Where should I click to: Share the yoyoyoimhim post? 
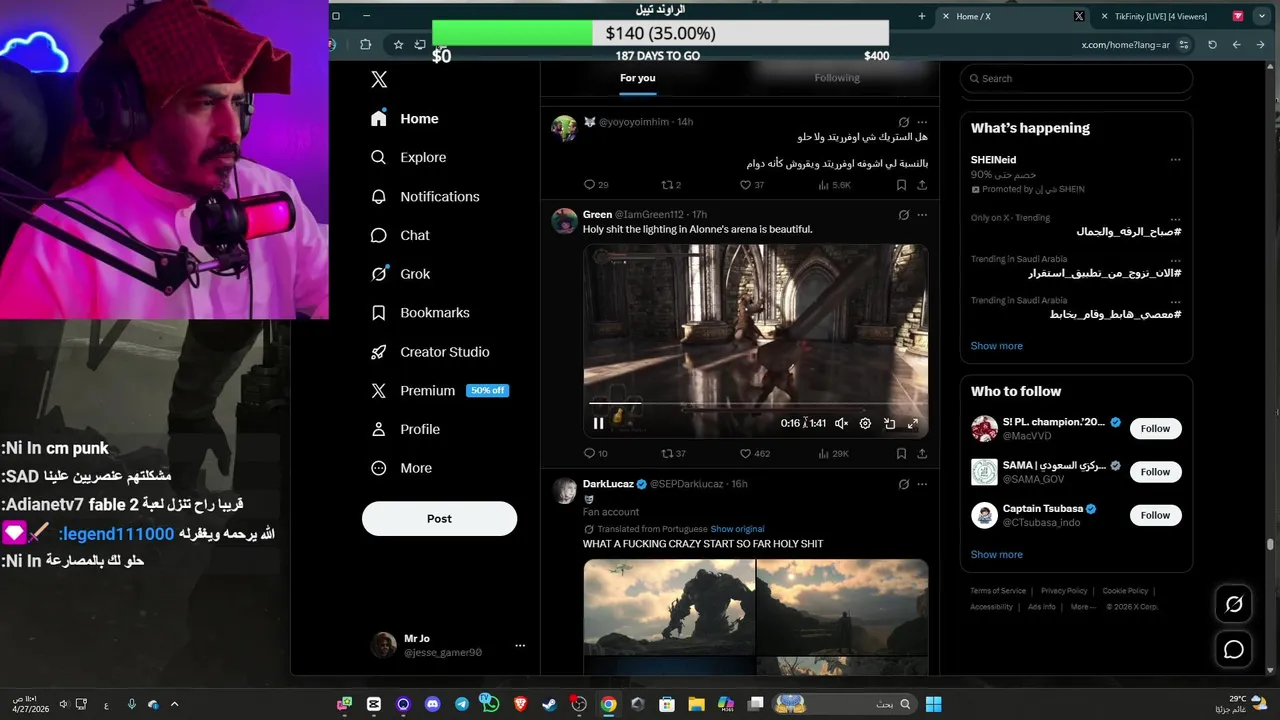(922, 185)
